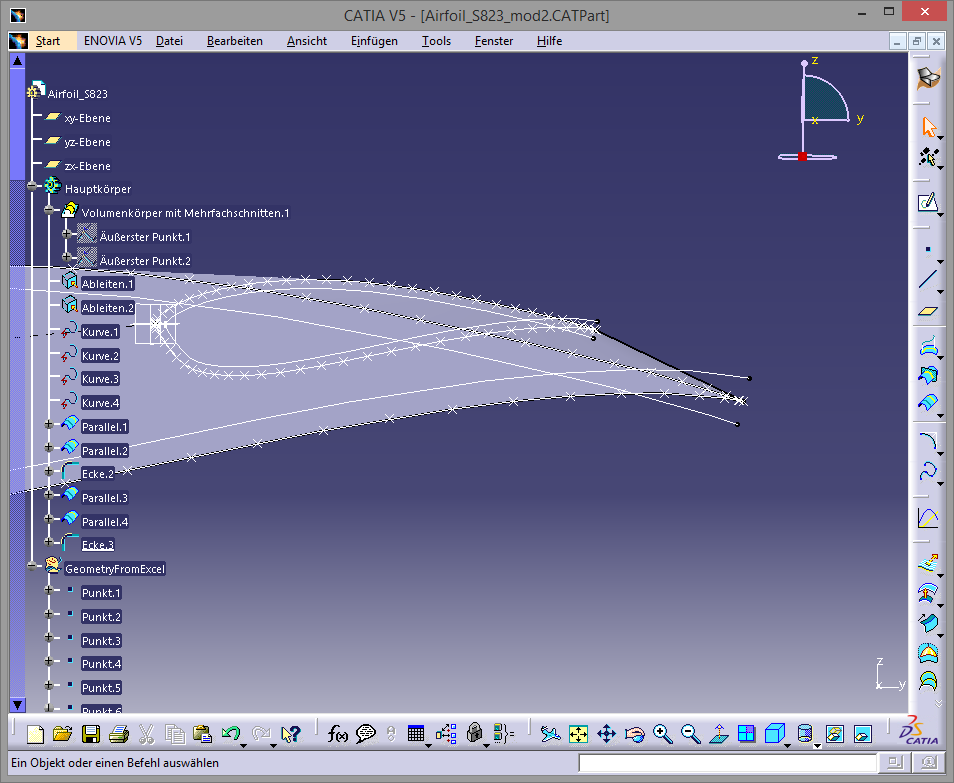Select the orange Select arrow tool
Image resolution: width=954 pixels, height=783 pixels.
(x=928, y=127)
